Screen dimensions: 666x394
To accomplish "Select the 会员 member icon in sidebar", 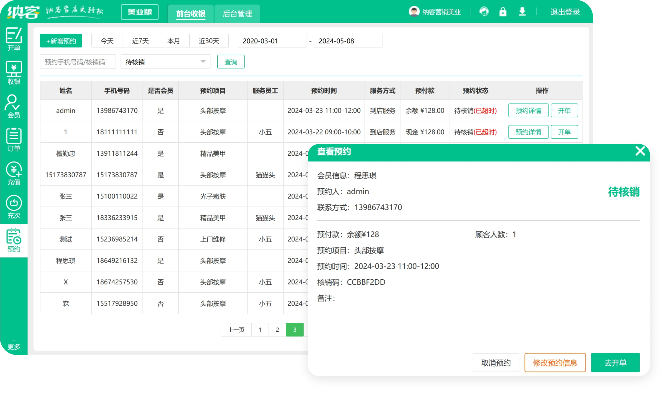I will (14, 106).
